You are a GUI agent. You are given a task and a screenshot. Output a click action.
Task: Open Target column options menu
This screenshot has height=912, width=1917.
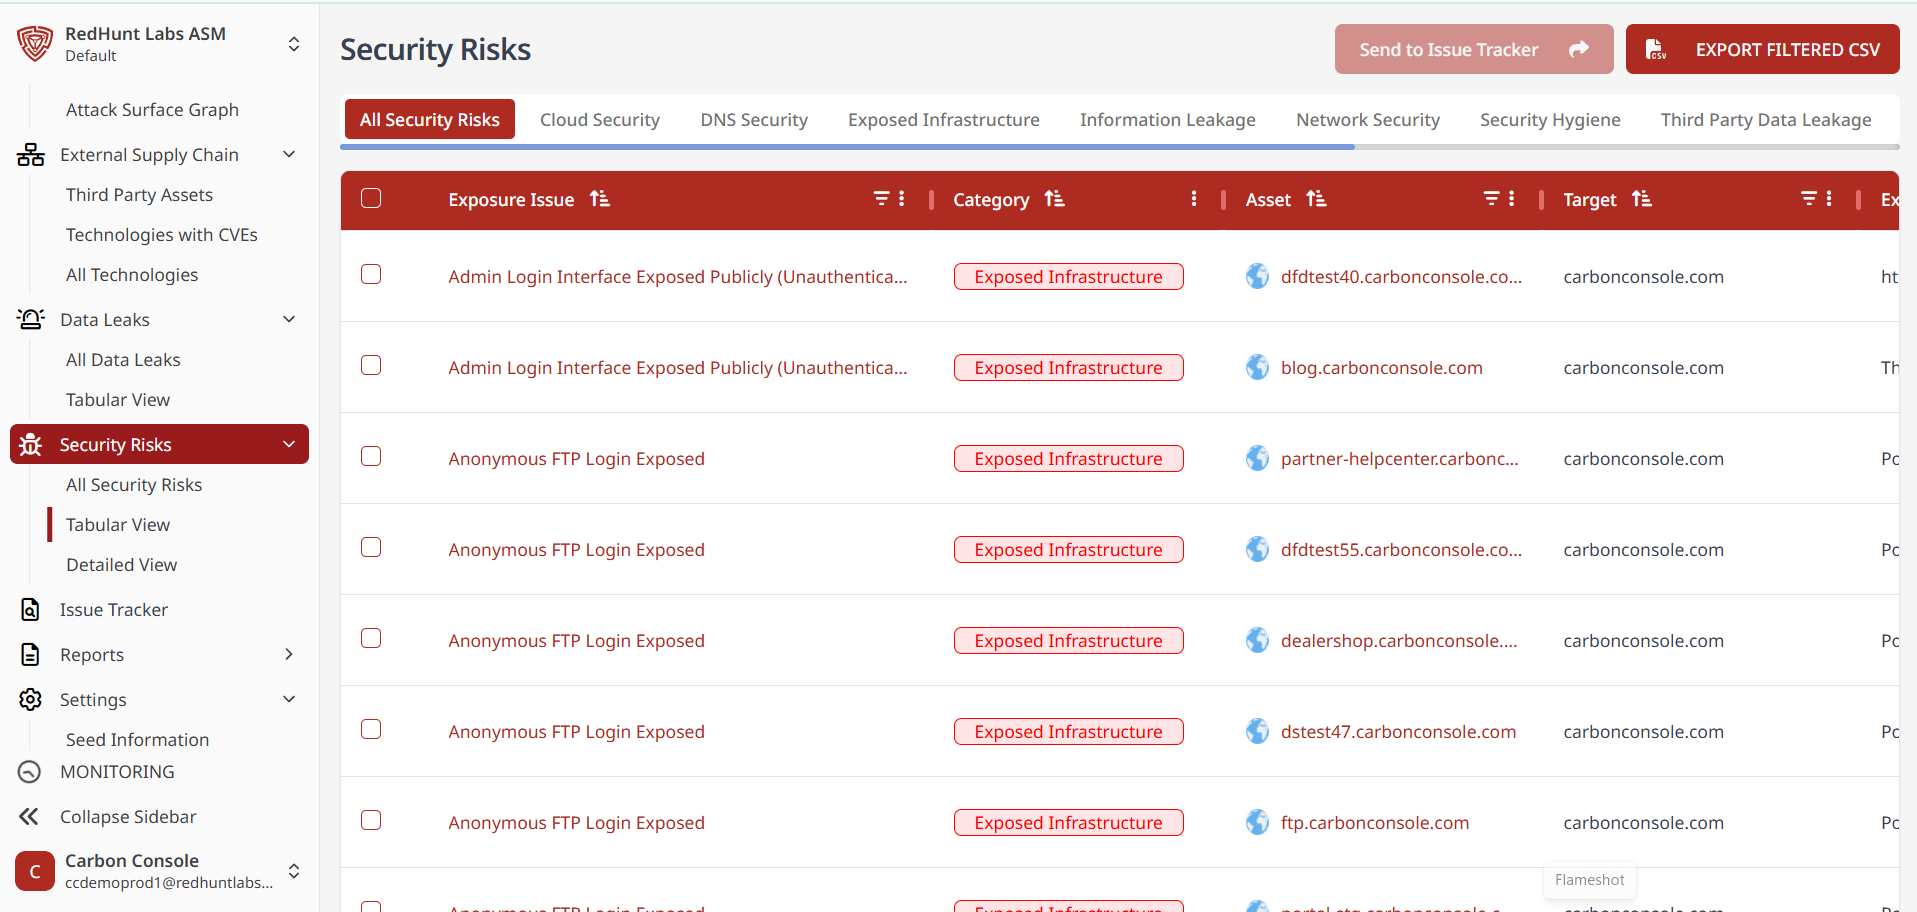pyautogui.click(x=1829, y=198)
